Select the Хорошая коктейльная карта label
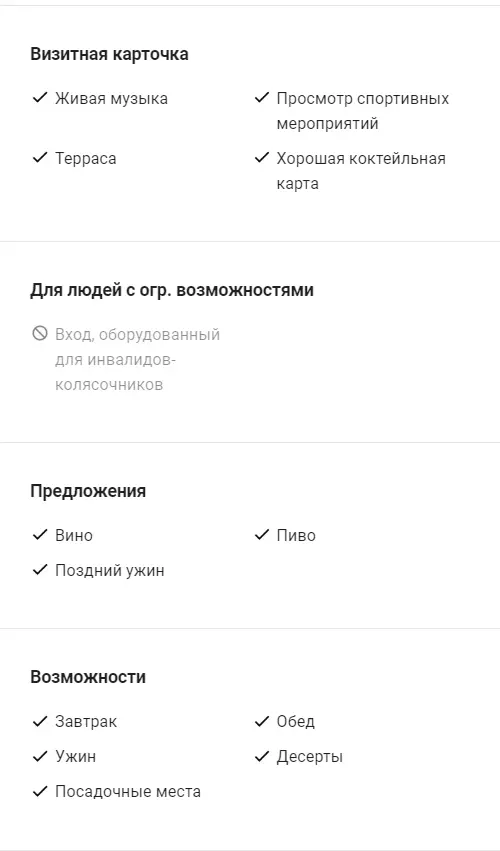Image resolution: width=500 pixels, height=851 pixels. (361, 171)
